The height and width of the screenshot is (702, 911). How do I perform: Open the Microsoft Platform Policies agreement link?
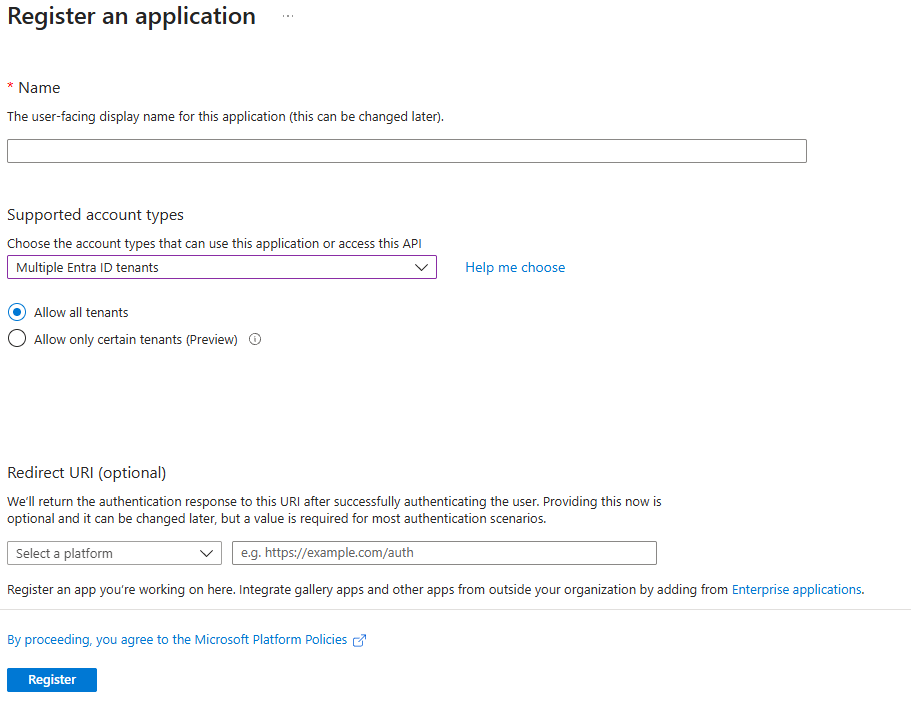tap(177, 640)
